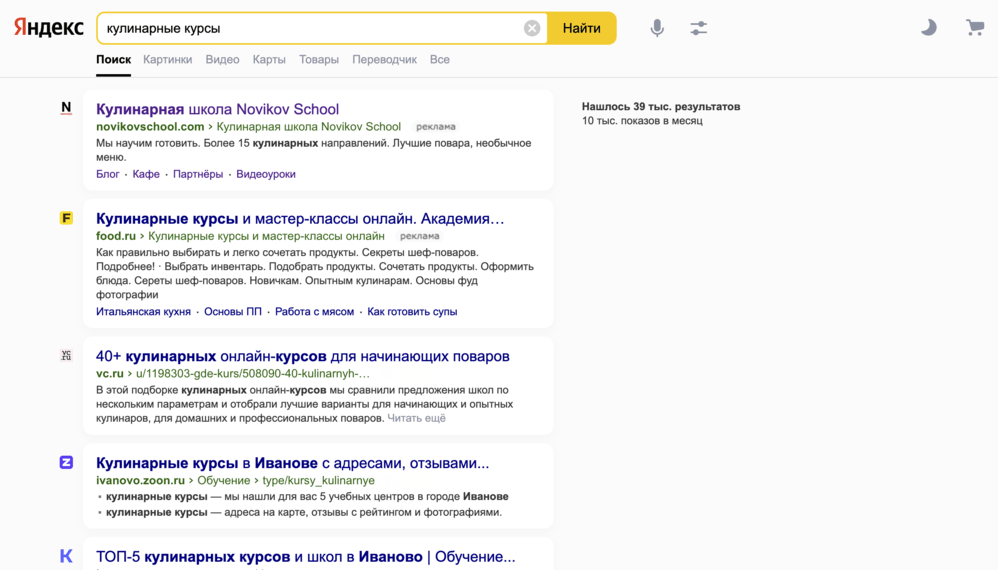Open the Yandex logo homepage
The width and height of the screenshot is (998, 570).
pos(49,28)
